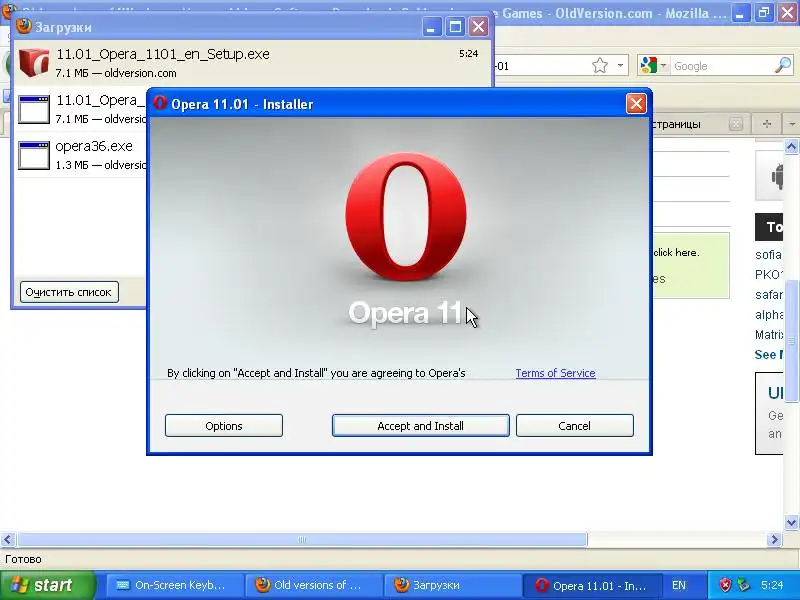This screenshot has height=600, width=800.
Task: Click opera36.exe file icon
Action: coord(34,155)
